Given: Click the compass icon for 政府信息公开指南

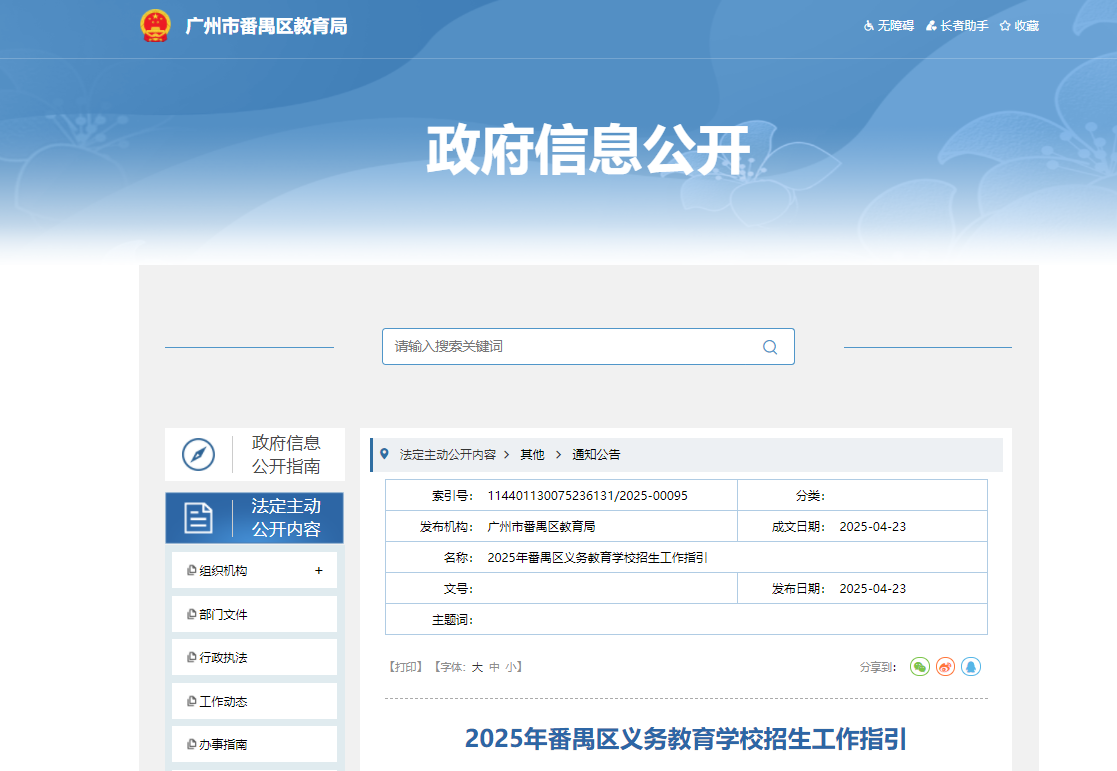Looking at the screenshot, I should pos(198,455).
